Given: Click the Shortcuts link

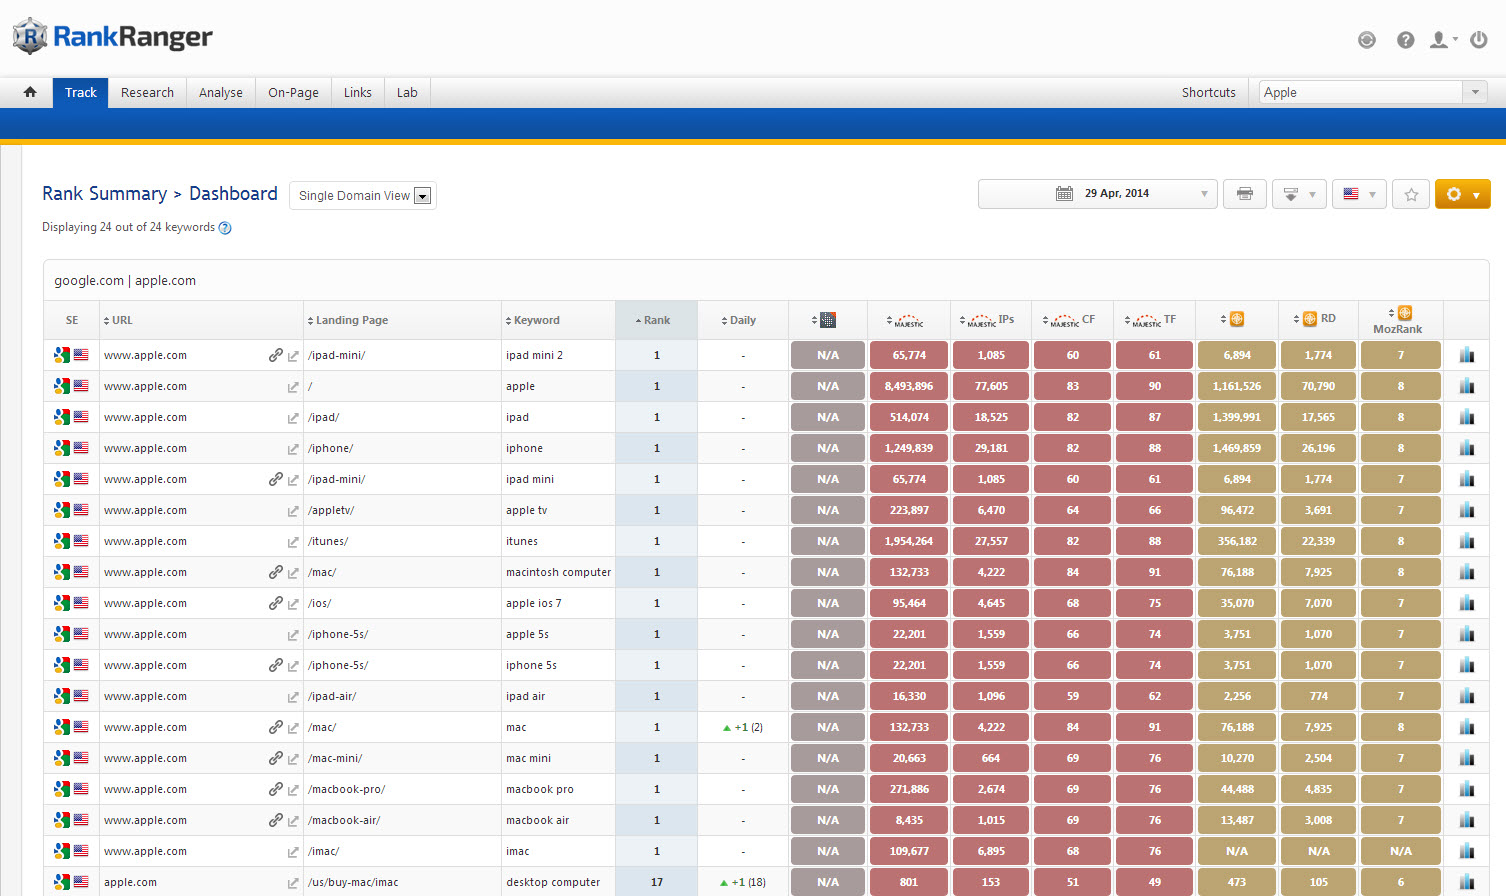Looking at the screenshot, I should click(x=1208, y=92).
